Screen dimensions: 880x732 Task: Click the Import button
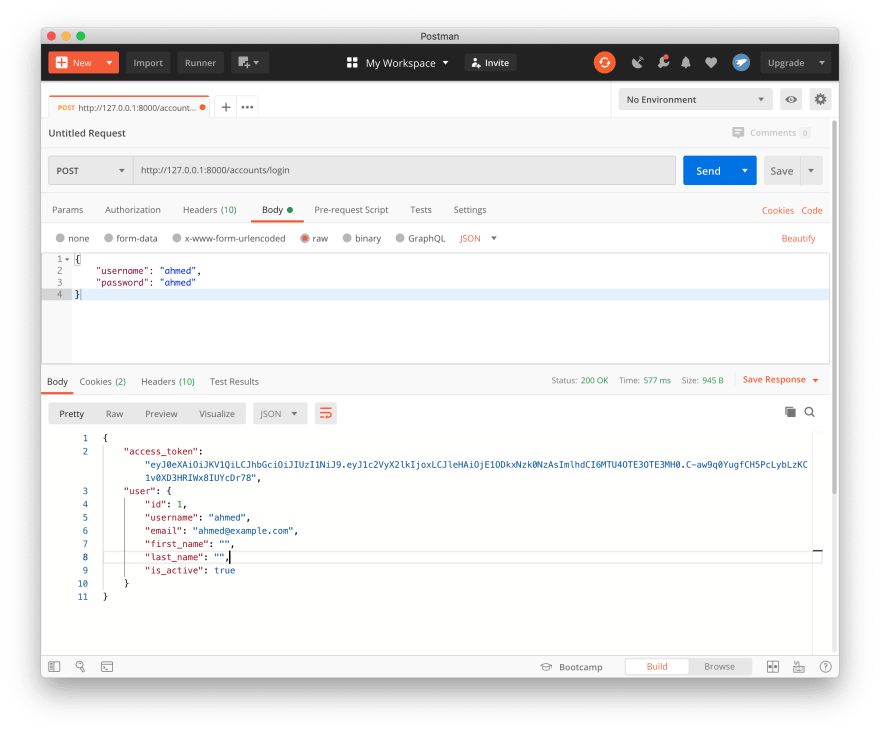tap(148, 62)
